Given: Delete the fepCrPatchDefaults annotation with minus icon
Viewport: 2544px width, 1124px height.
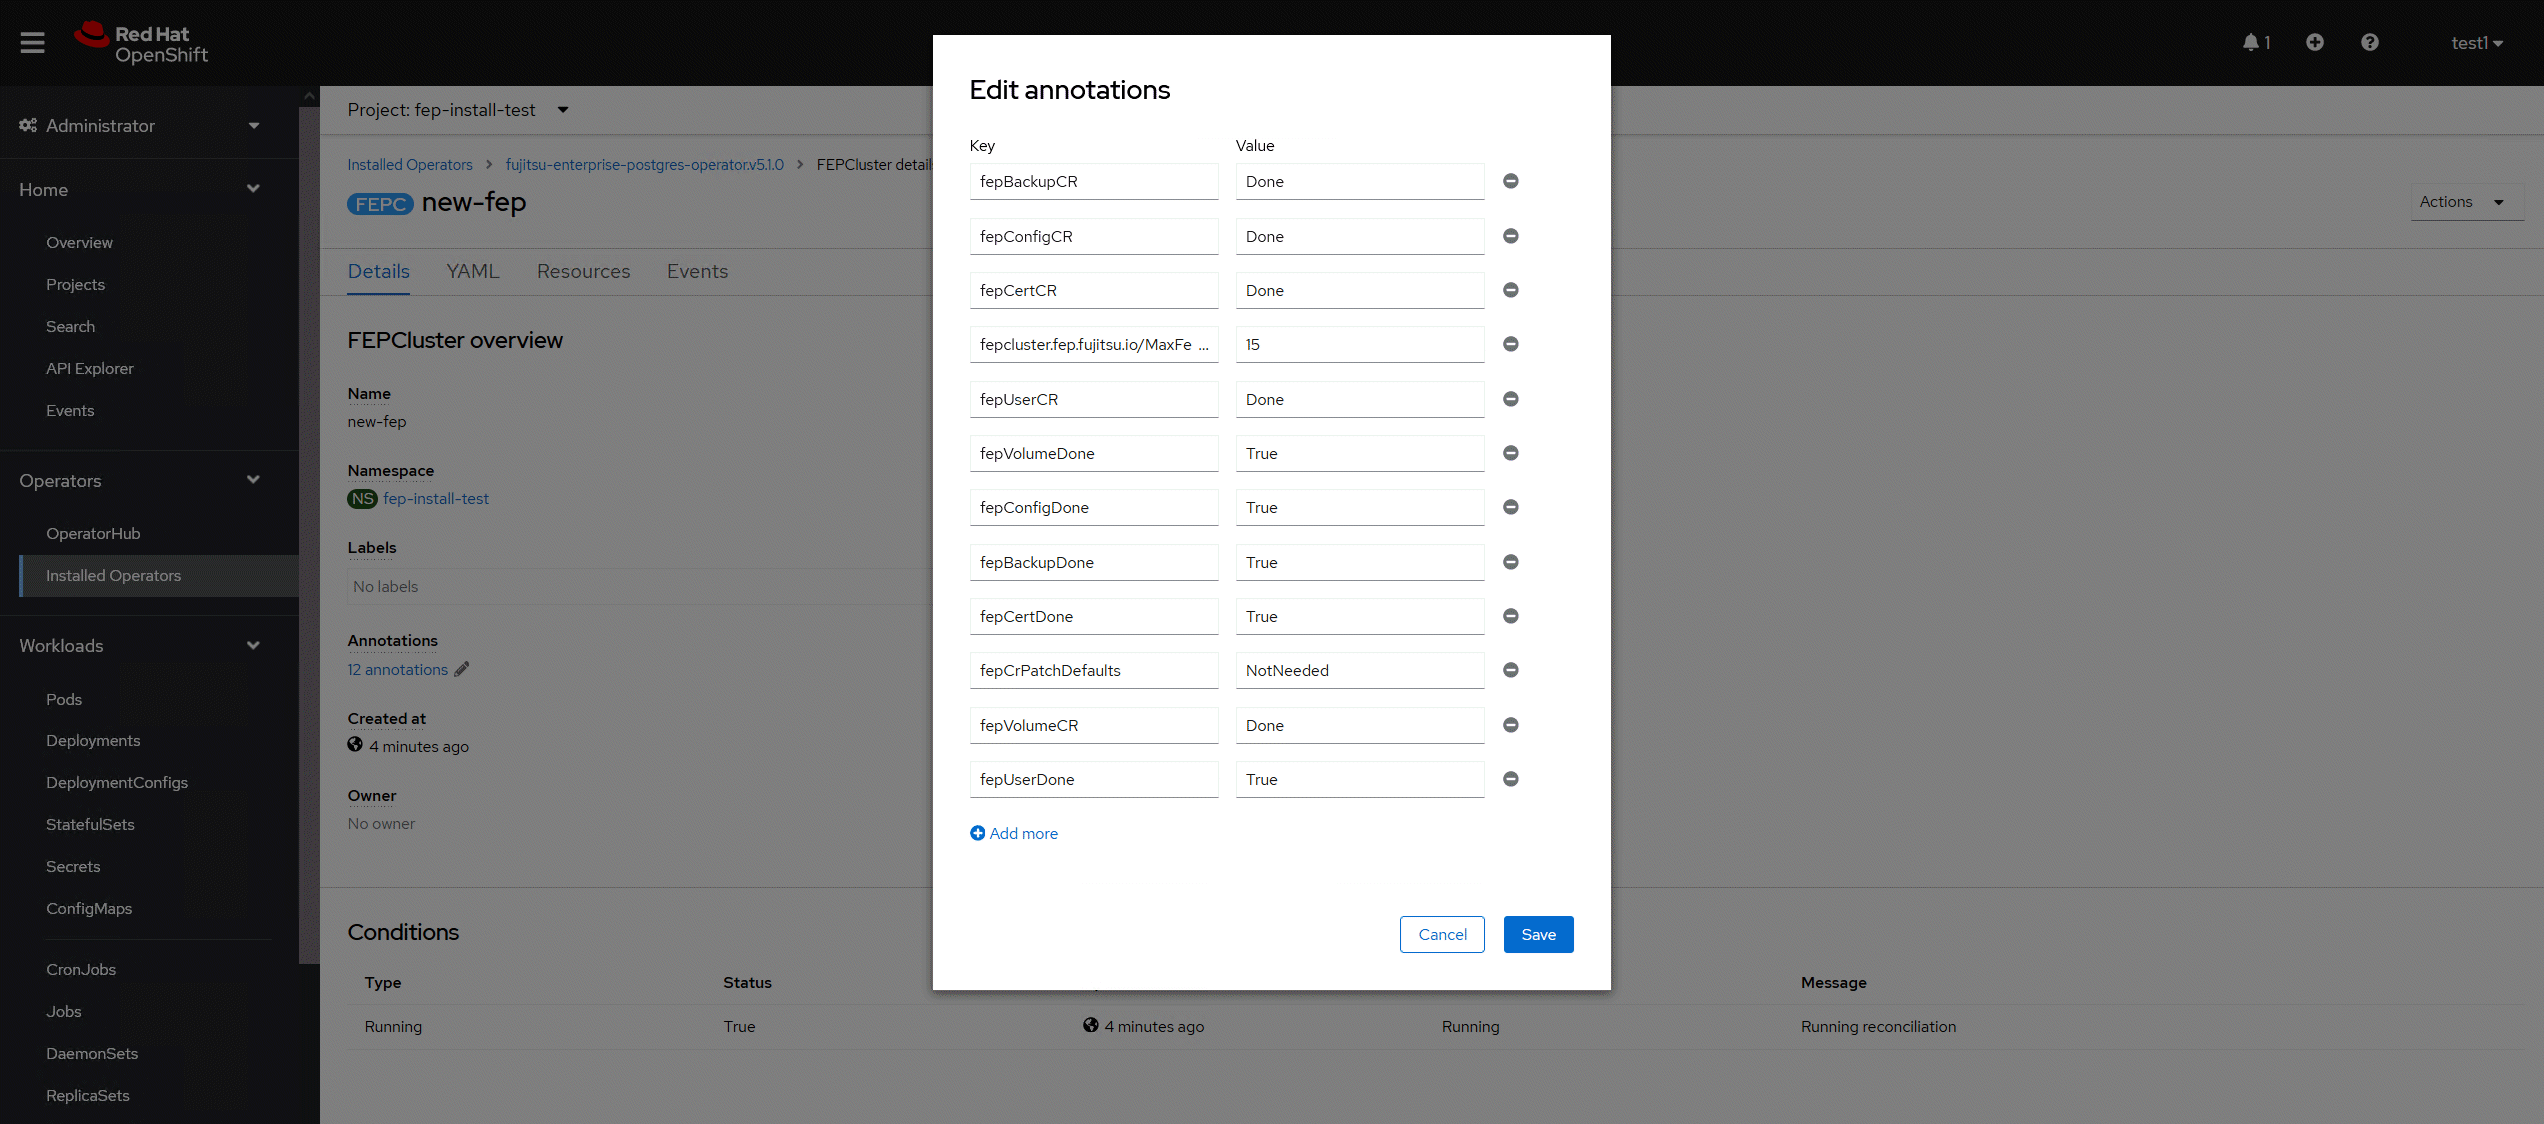Looking at the screenshot, I should click(1511, 670).
